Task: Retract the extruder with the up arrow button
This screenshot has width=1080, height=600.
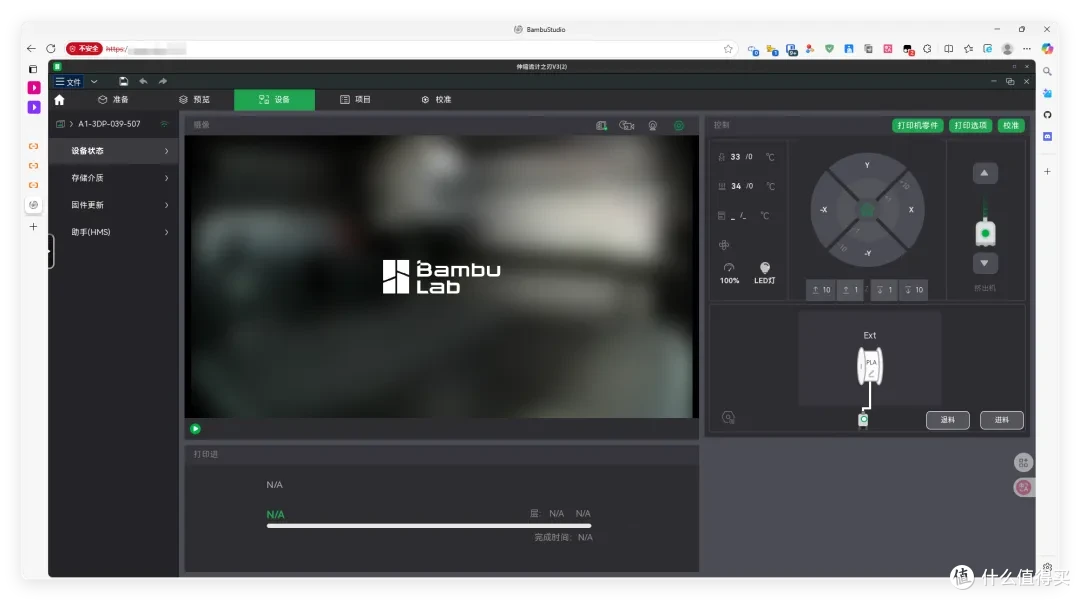Action: point(984,173)
